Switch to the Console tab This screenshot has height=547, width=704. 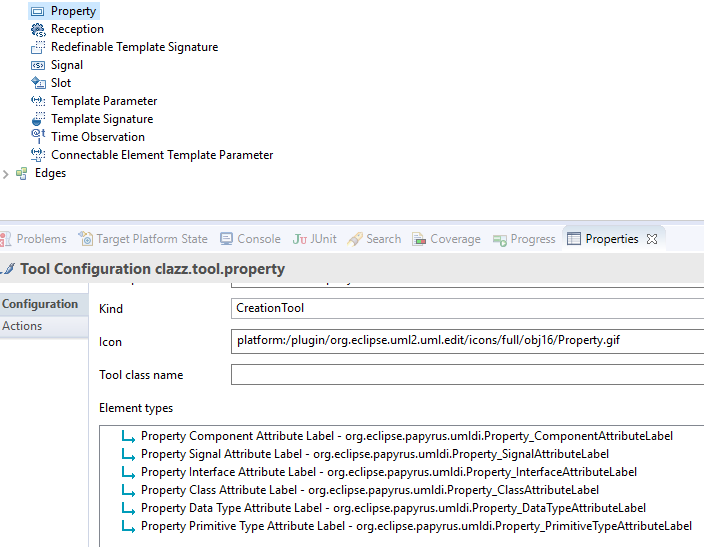[x=259, y=239]
